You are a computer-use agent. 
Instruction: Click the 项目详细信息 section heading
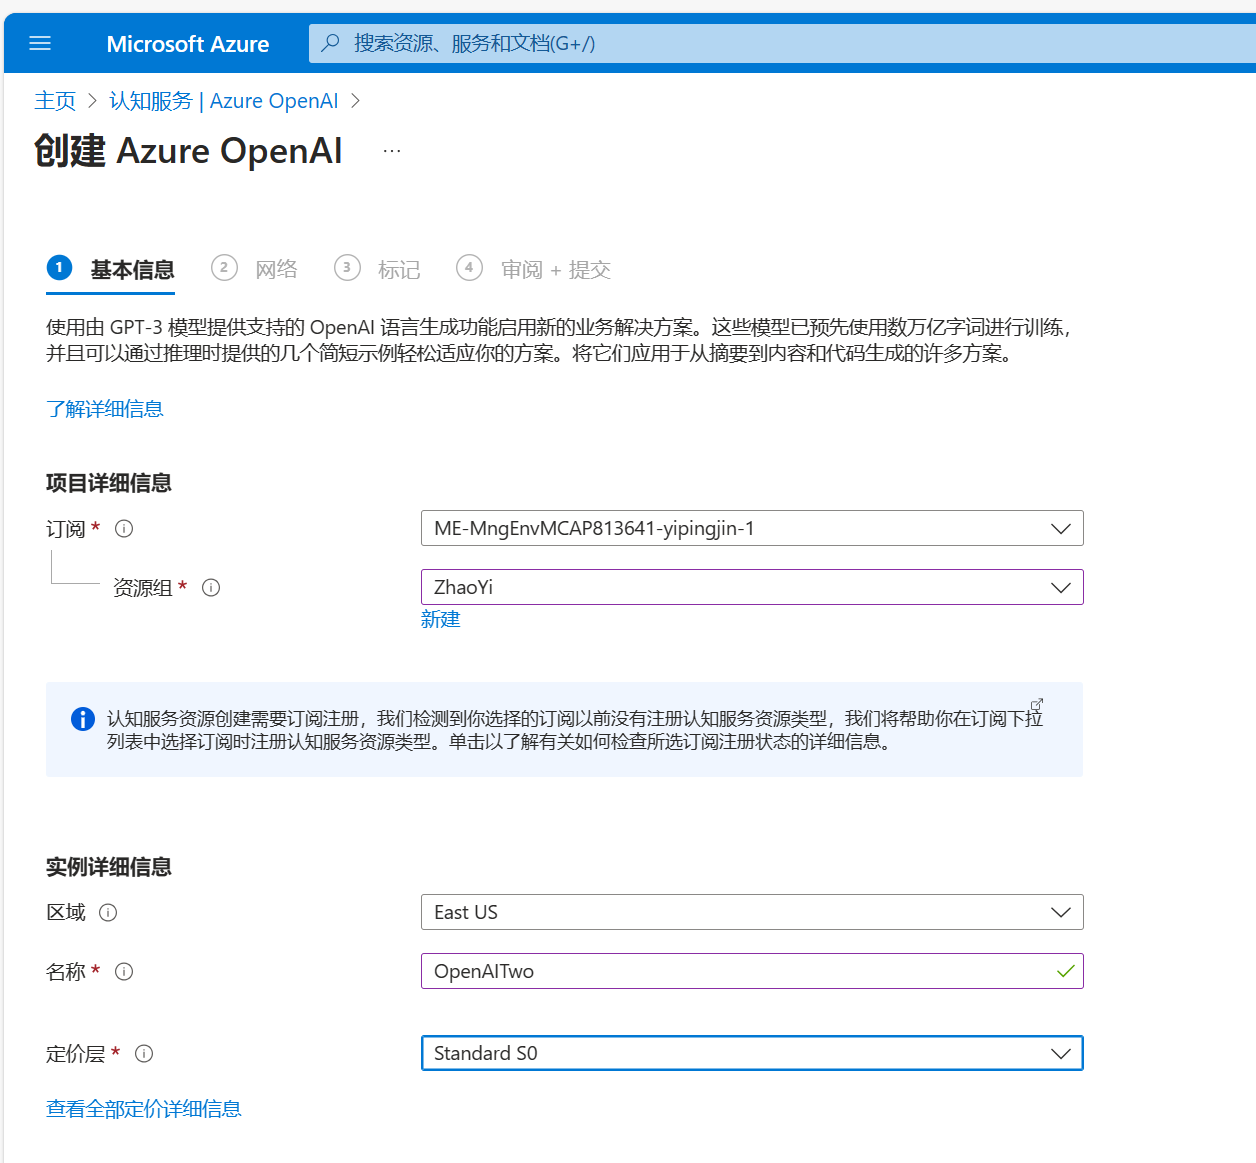pos(109,483)
